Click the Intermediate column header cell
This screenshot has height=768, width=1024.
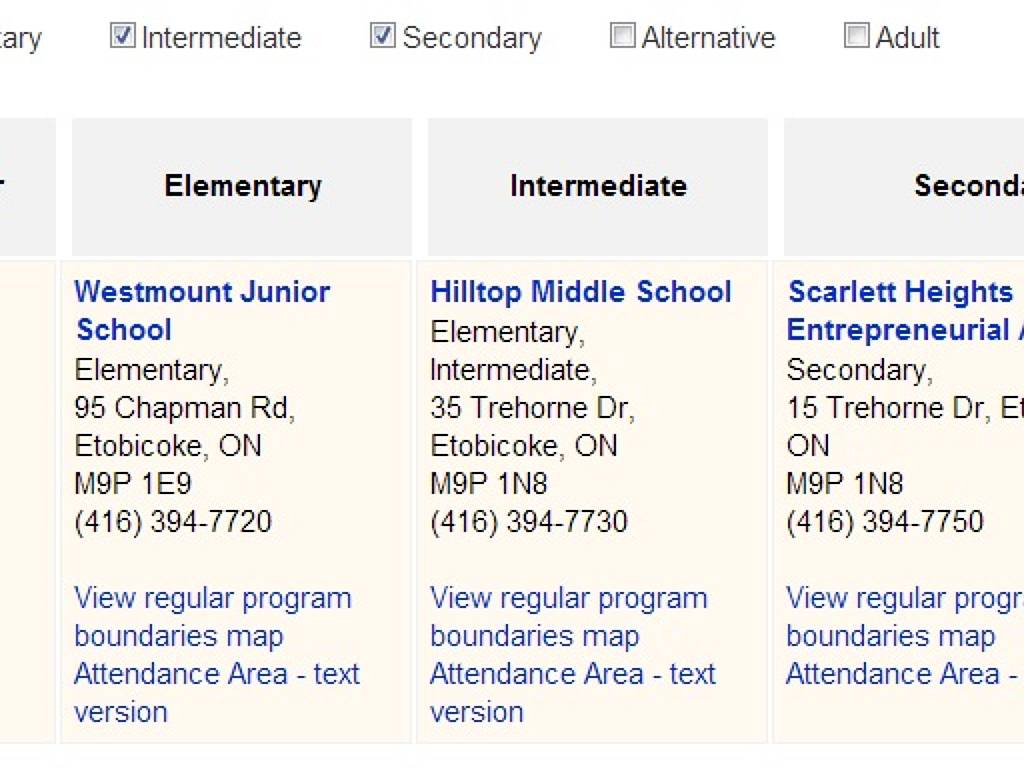(598, 186)
